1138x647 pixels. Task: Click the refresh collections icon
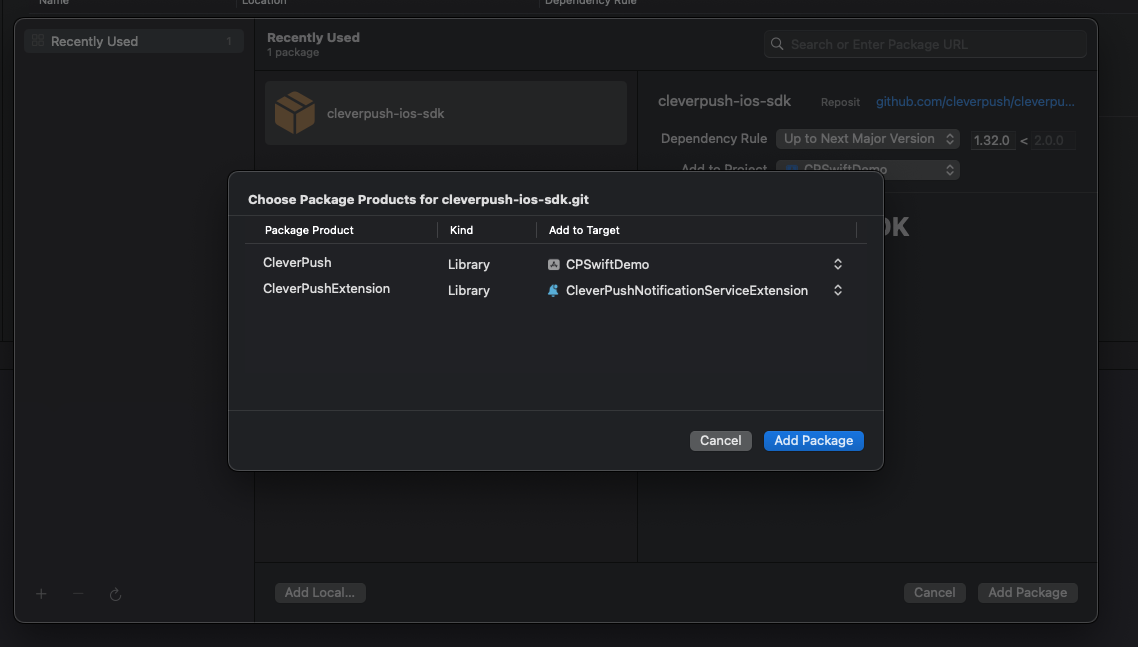pos(115,595)
